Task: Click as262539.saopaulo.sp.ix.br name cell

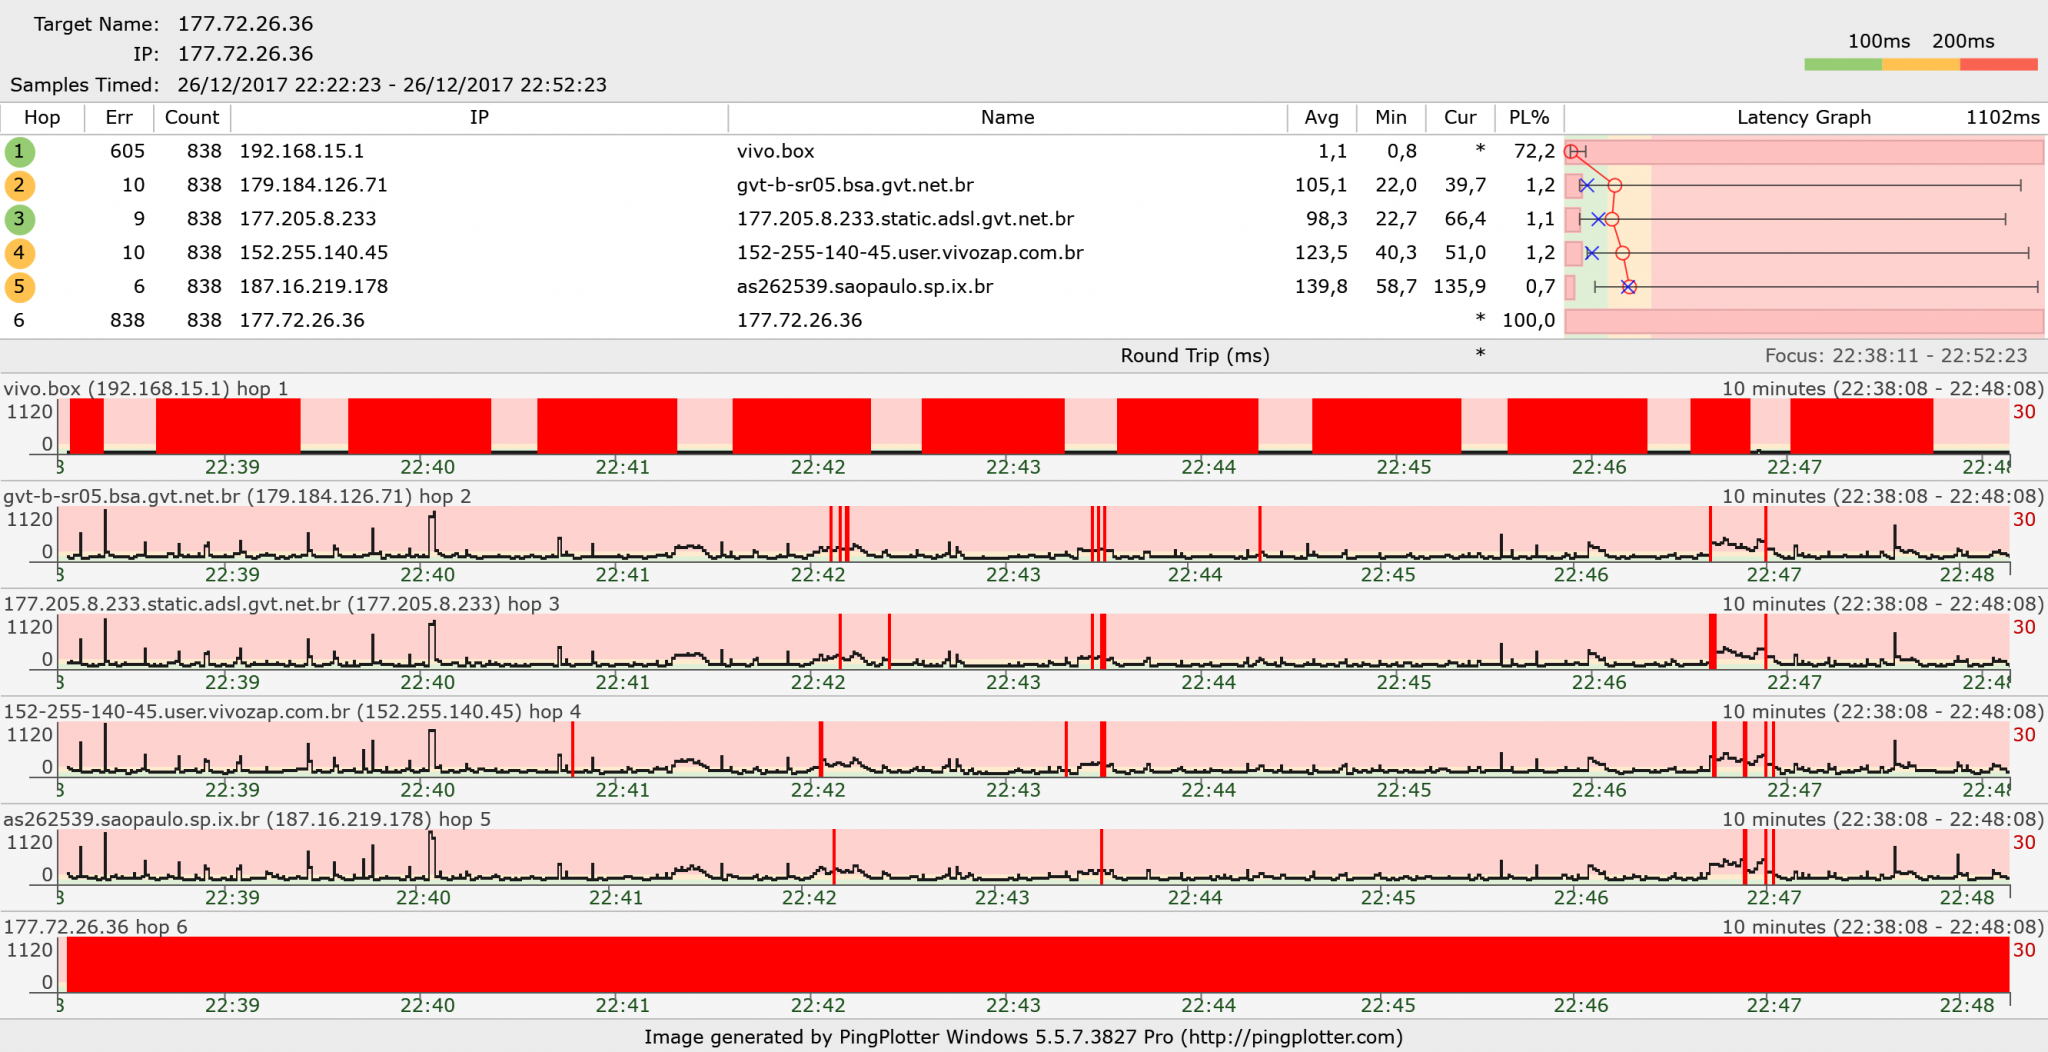Action: pyautogui.click(x=865, y=287)
